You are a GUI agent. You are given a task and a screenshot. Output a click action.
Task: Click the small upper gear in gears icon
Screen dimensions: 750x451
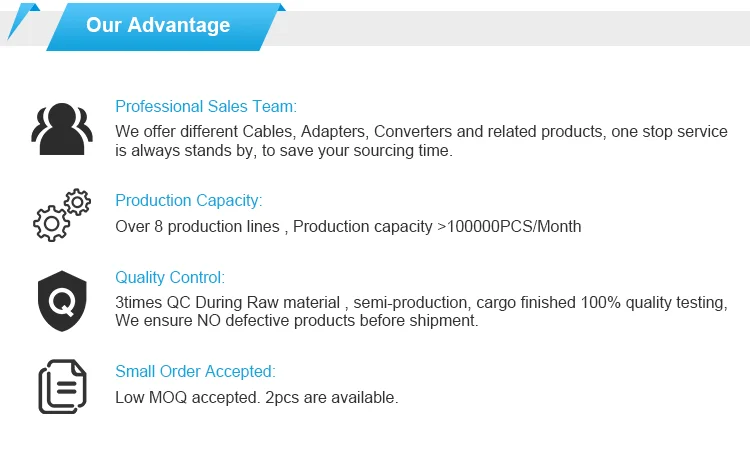click(x=77, y=203)
